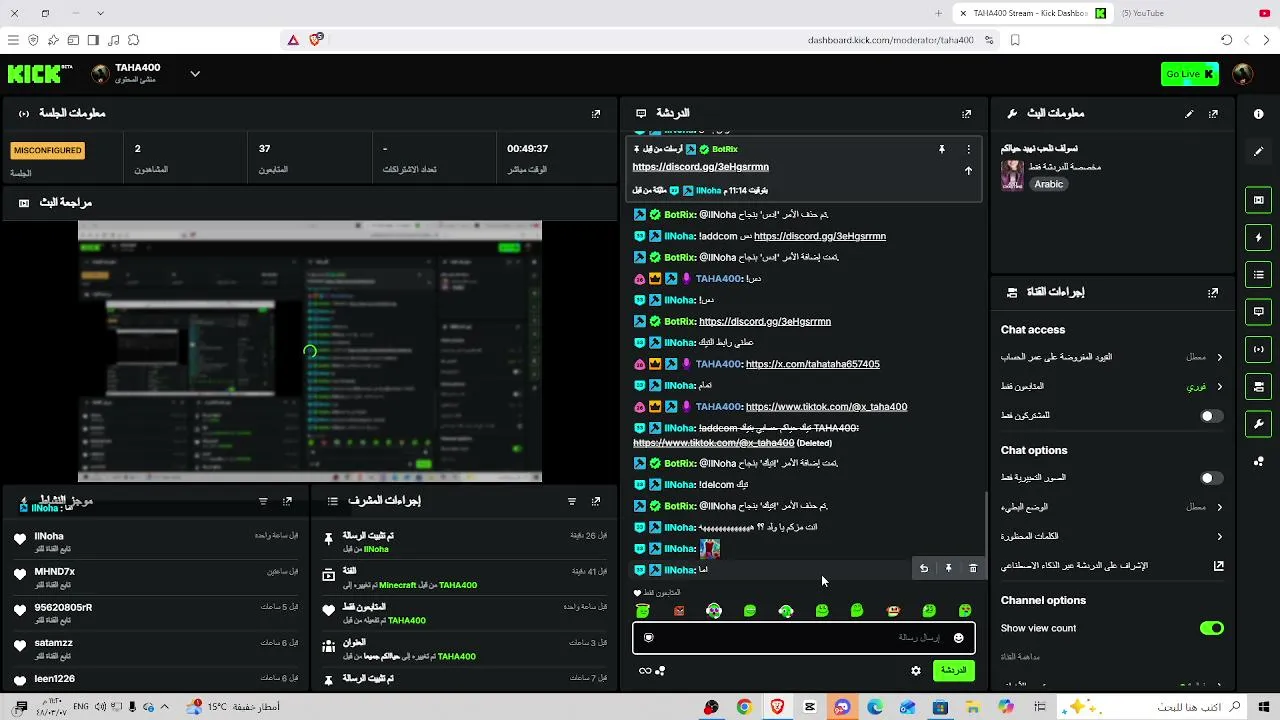The width and height of the screenshot is (1280, 720).
Task: Open chat settings gear icon
Action: click(x=916, y=671)
